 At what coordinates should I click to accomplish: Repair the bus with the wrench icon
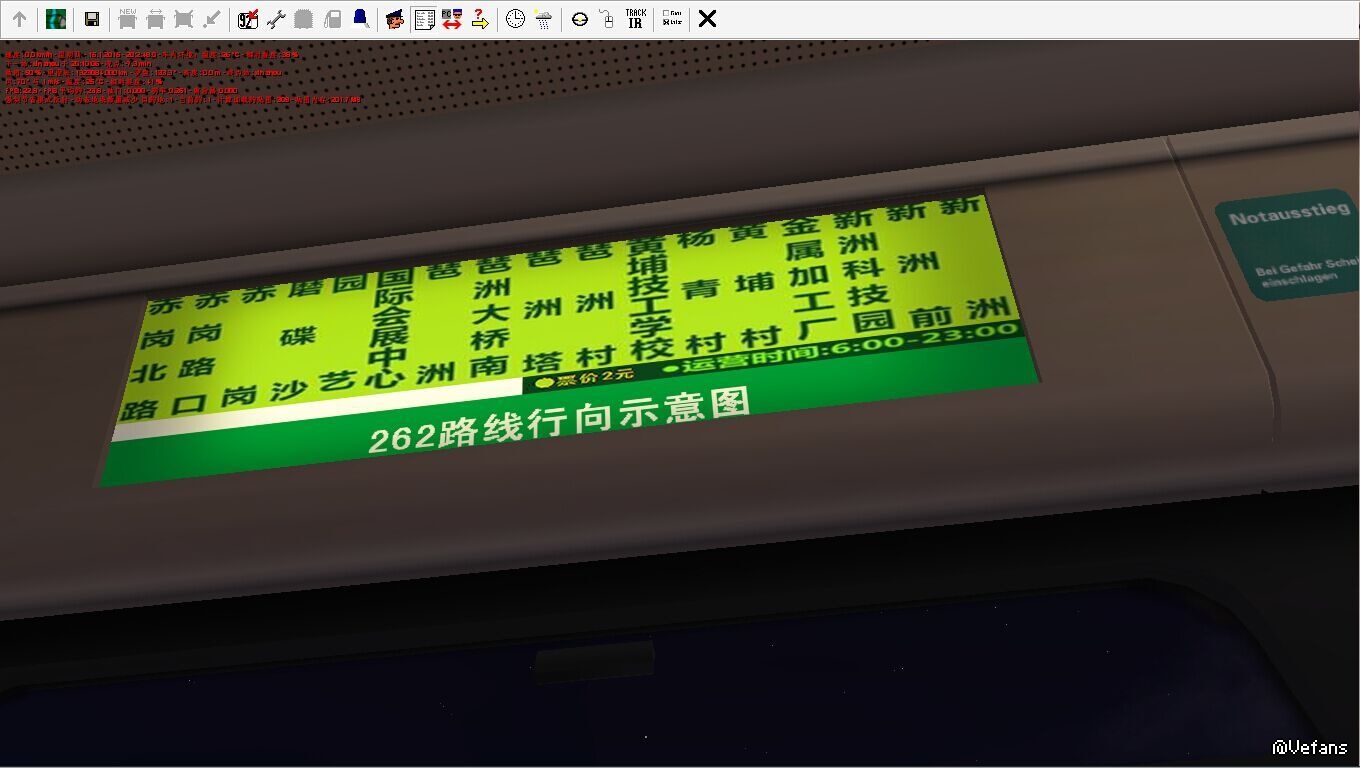tap(276, 19)
